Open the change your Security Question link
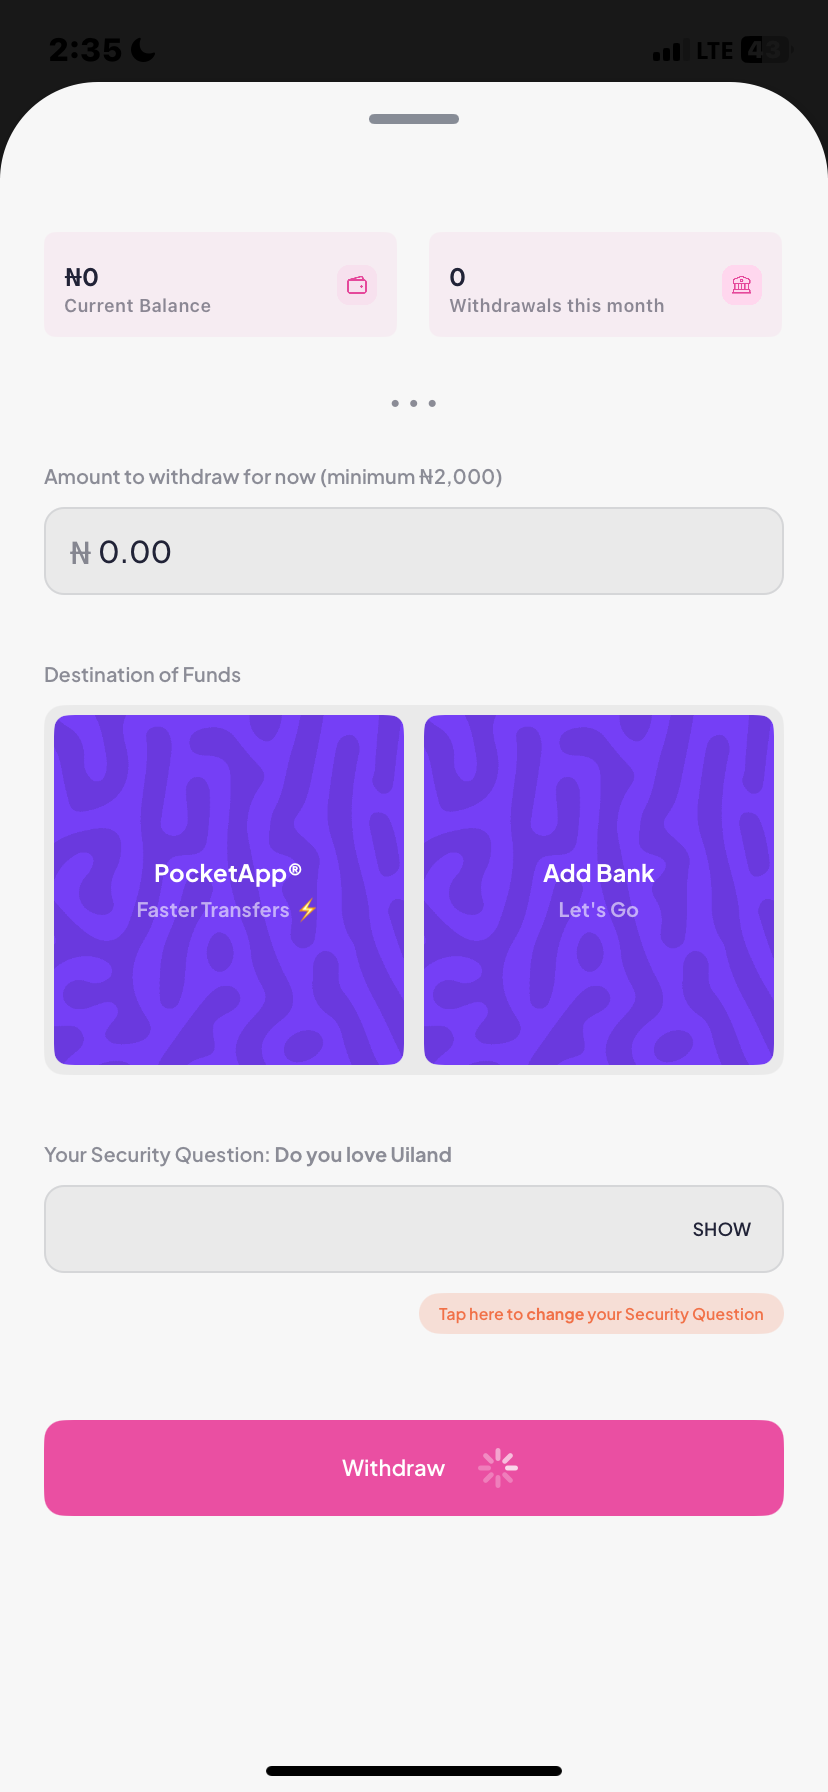 point(601,1314)
